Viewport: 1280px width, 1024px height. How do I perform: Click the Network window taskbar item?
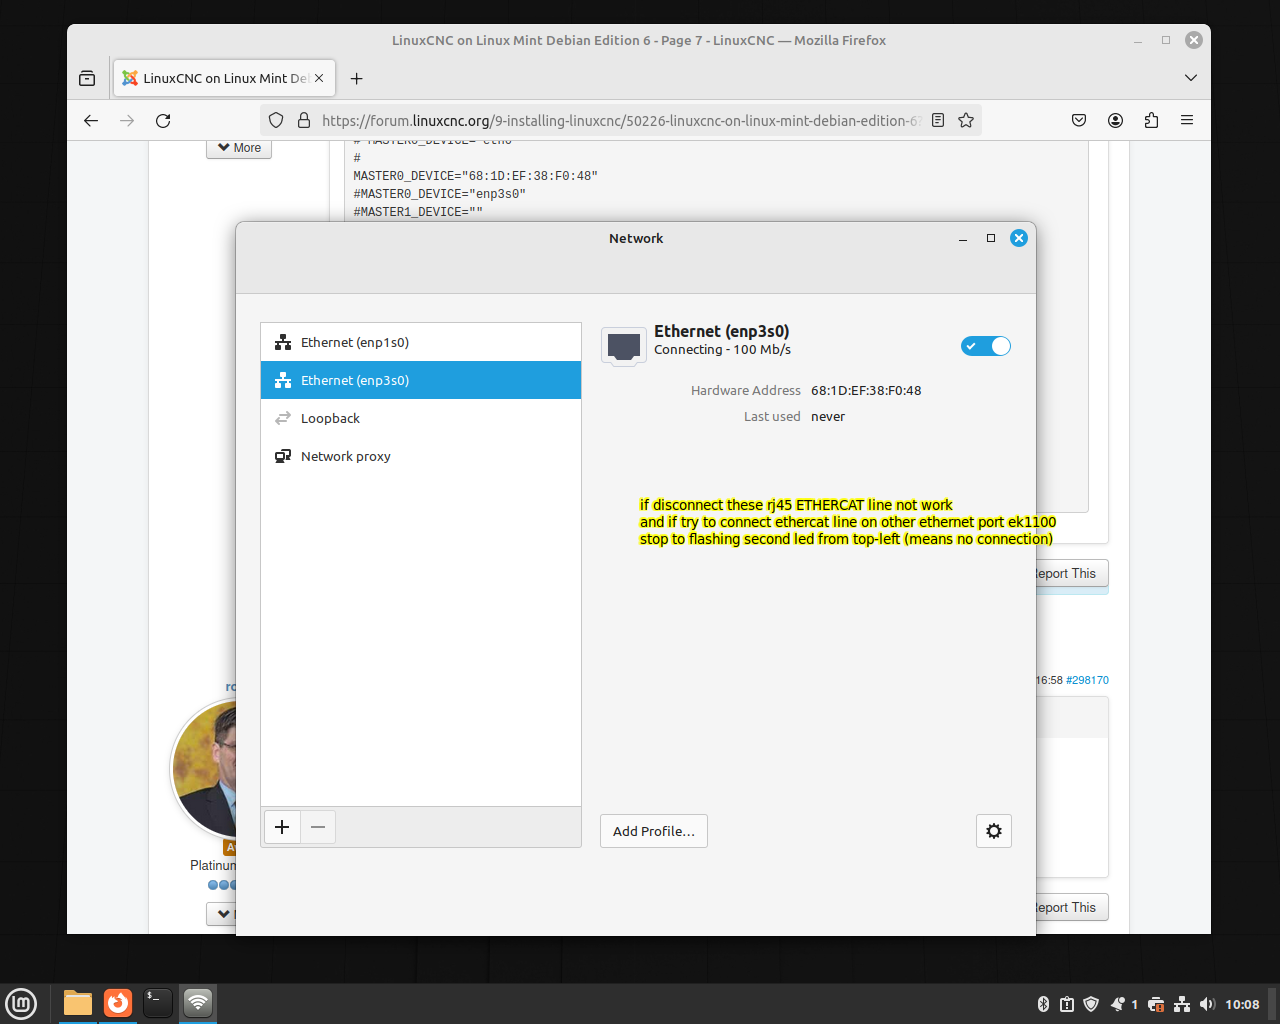click(x=198, y=1003)
